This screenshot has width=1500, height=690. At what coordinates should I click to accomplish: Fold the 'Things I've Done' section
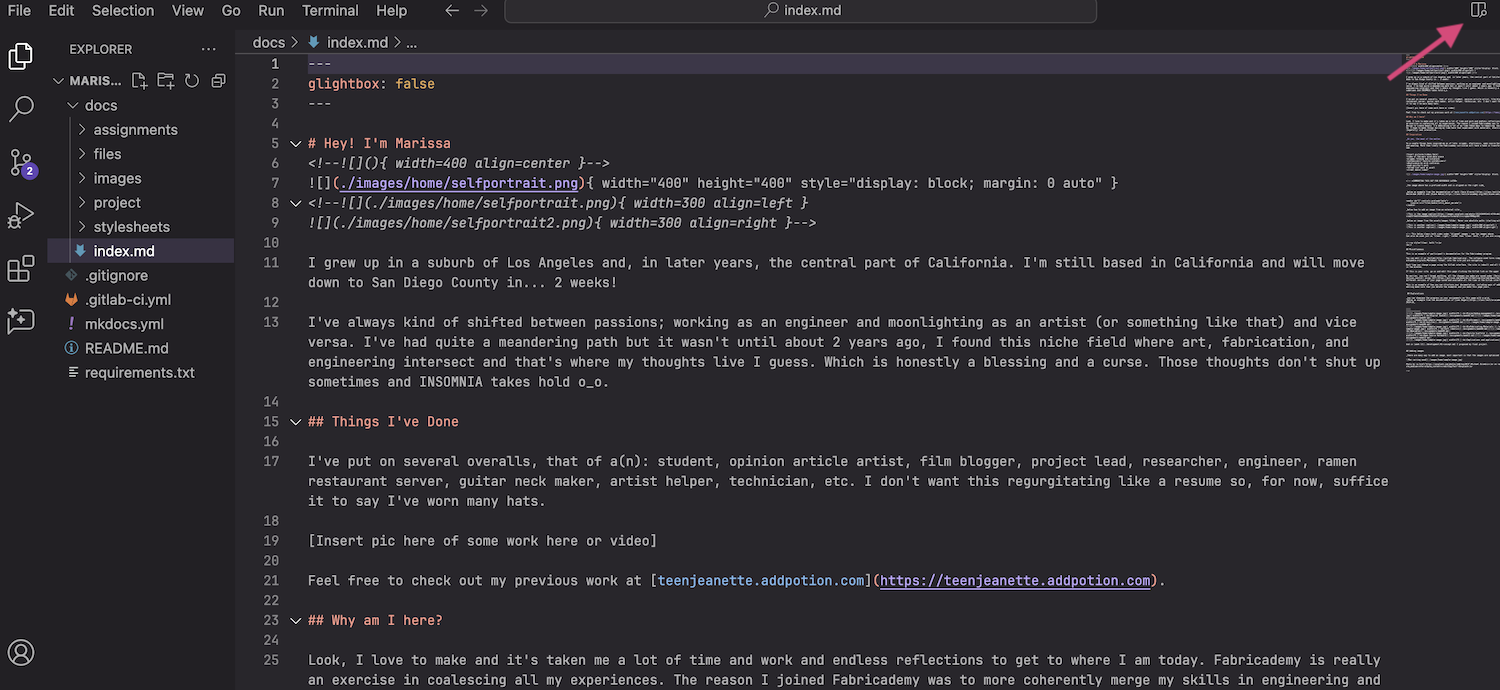pos(295,422)
